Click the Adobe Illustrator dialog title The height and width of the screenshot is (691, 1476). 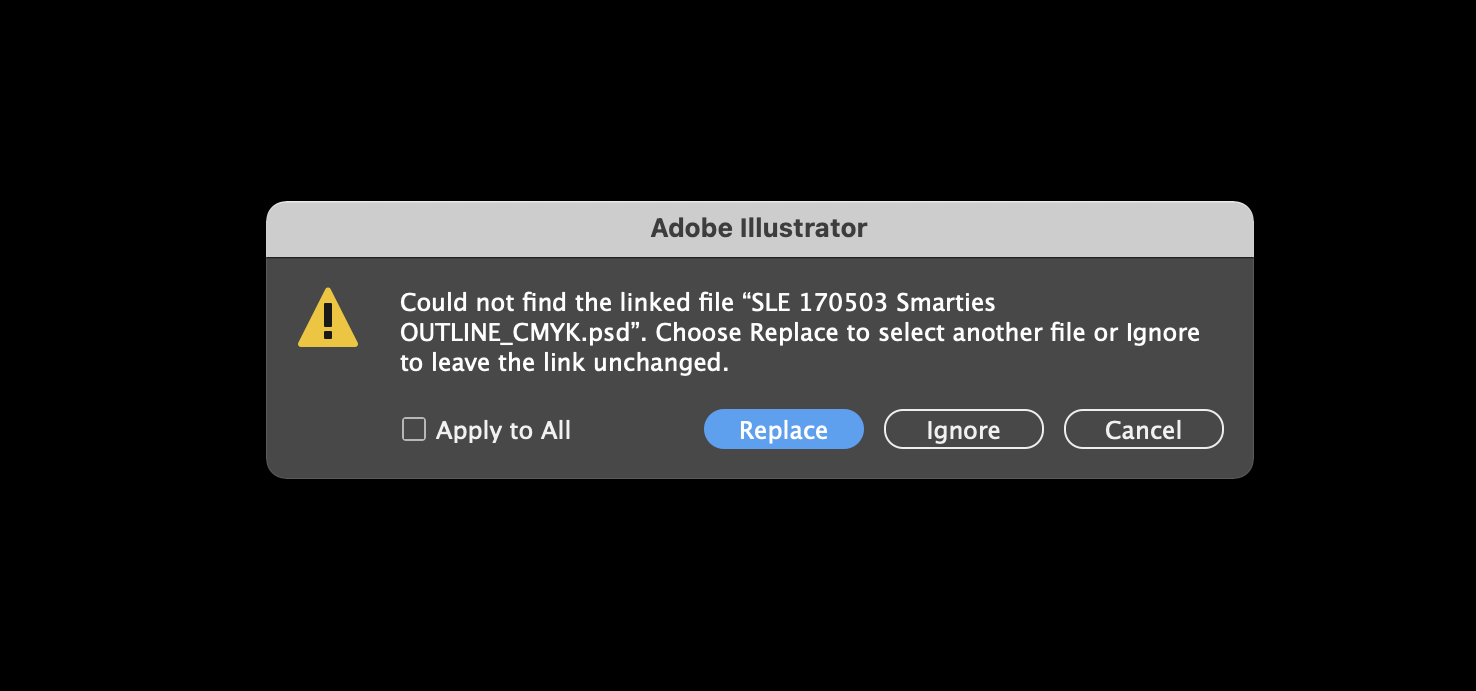click(758, 228)
